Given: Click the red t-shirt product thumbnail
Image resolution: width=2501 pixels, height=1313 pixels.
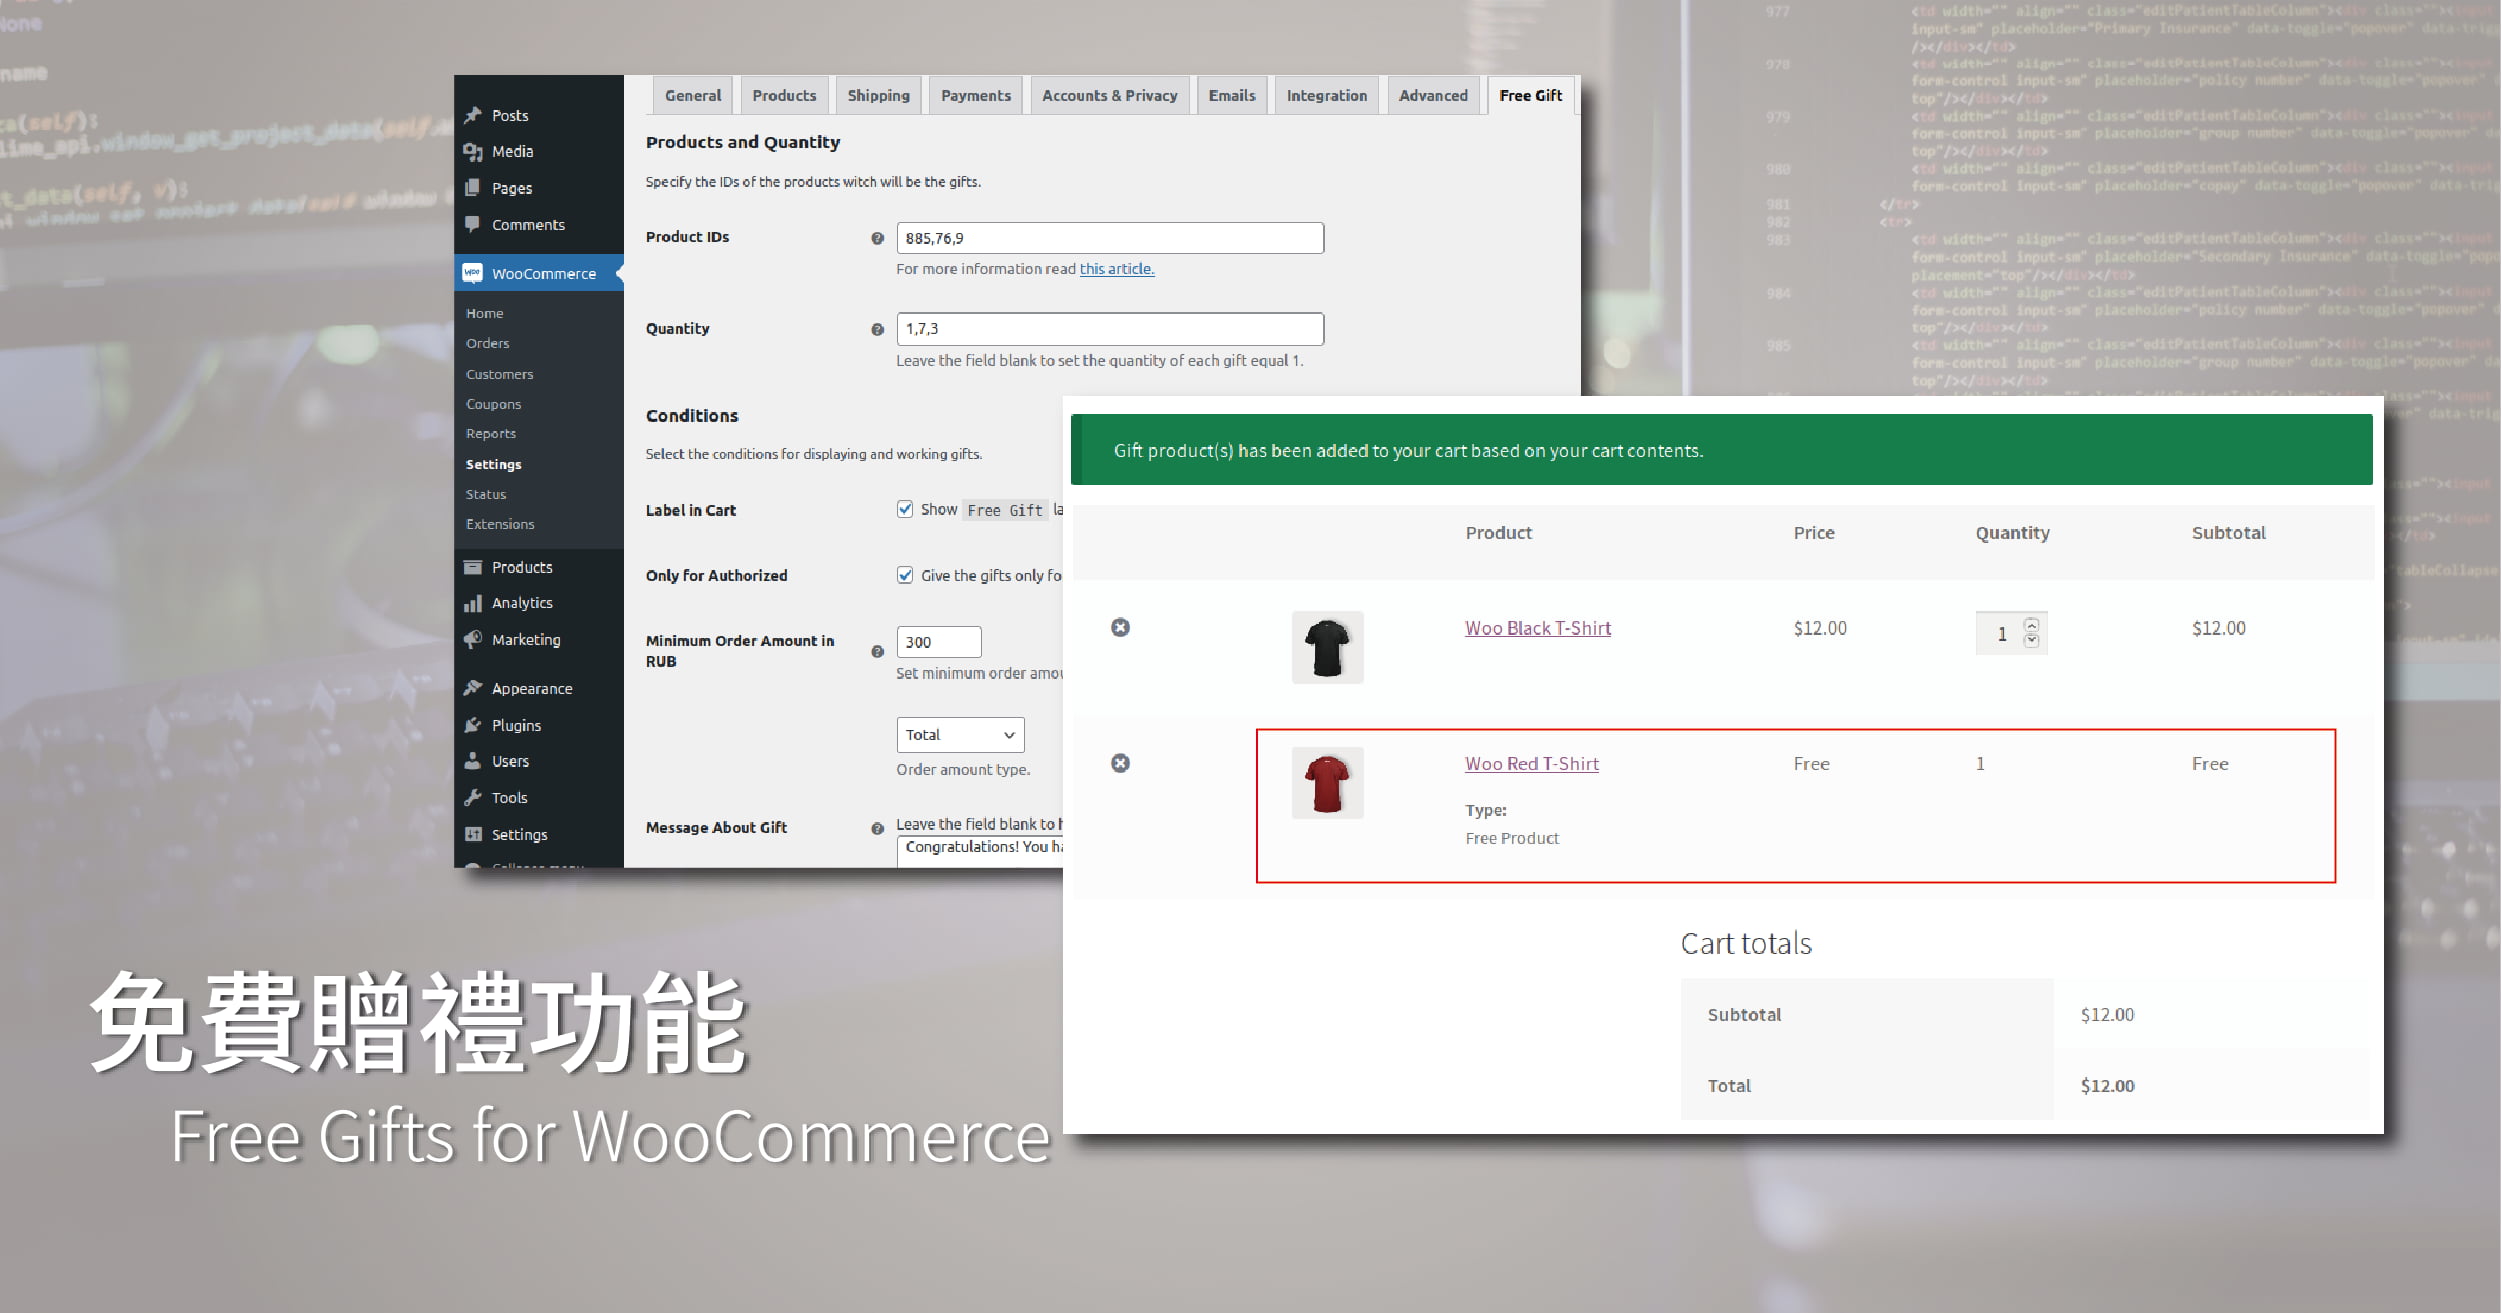Looking at the screenshot, I should [1327, 783].
